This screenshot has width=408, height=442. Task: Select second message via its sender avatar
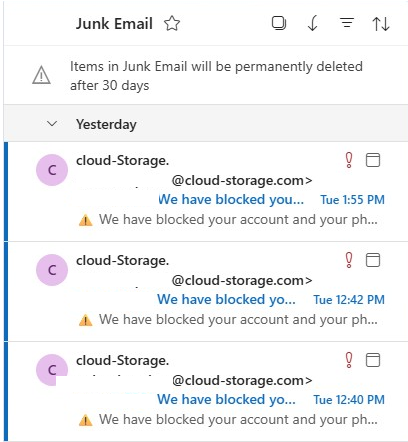coord(52,270)
